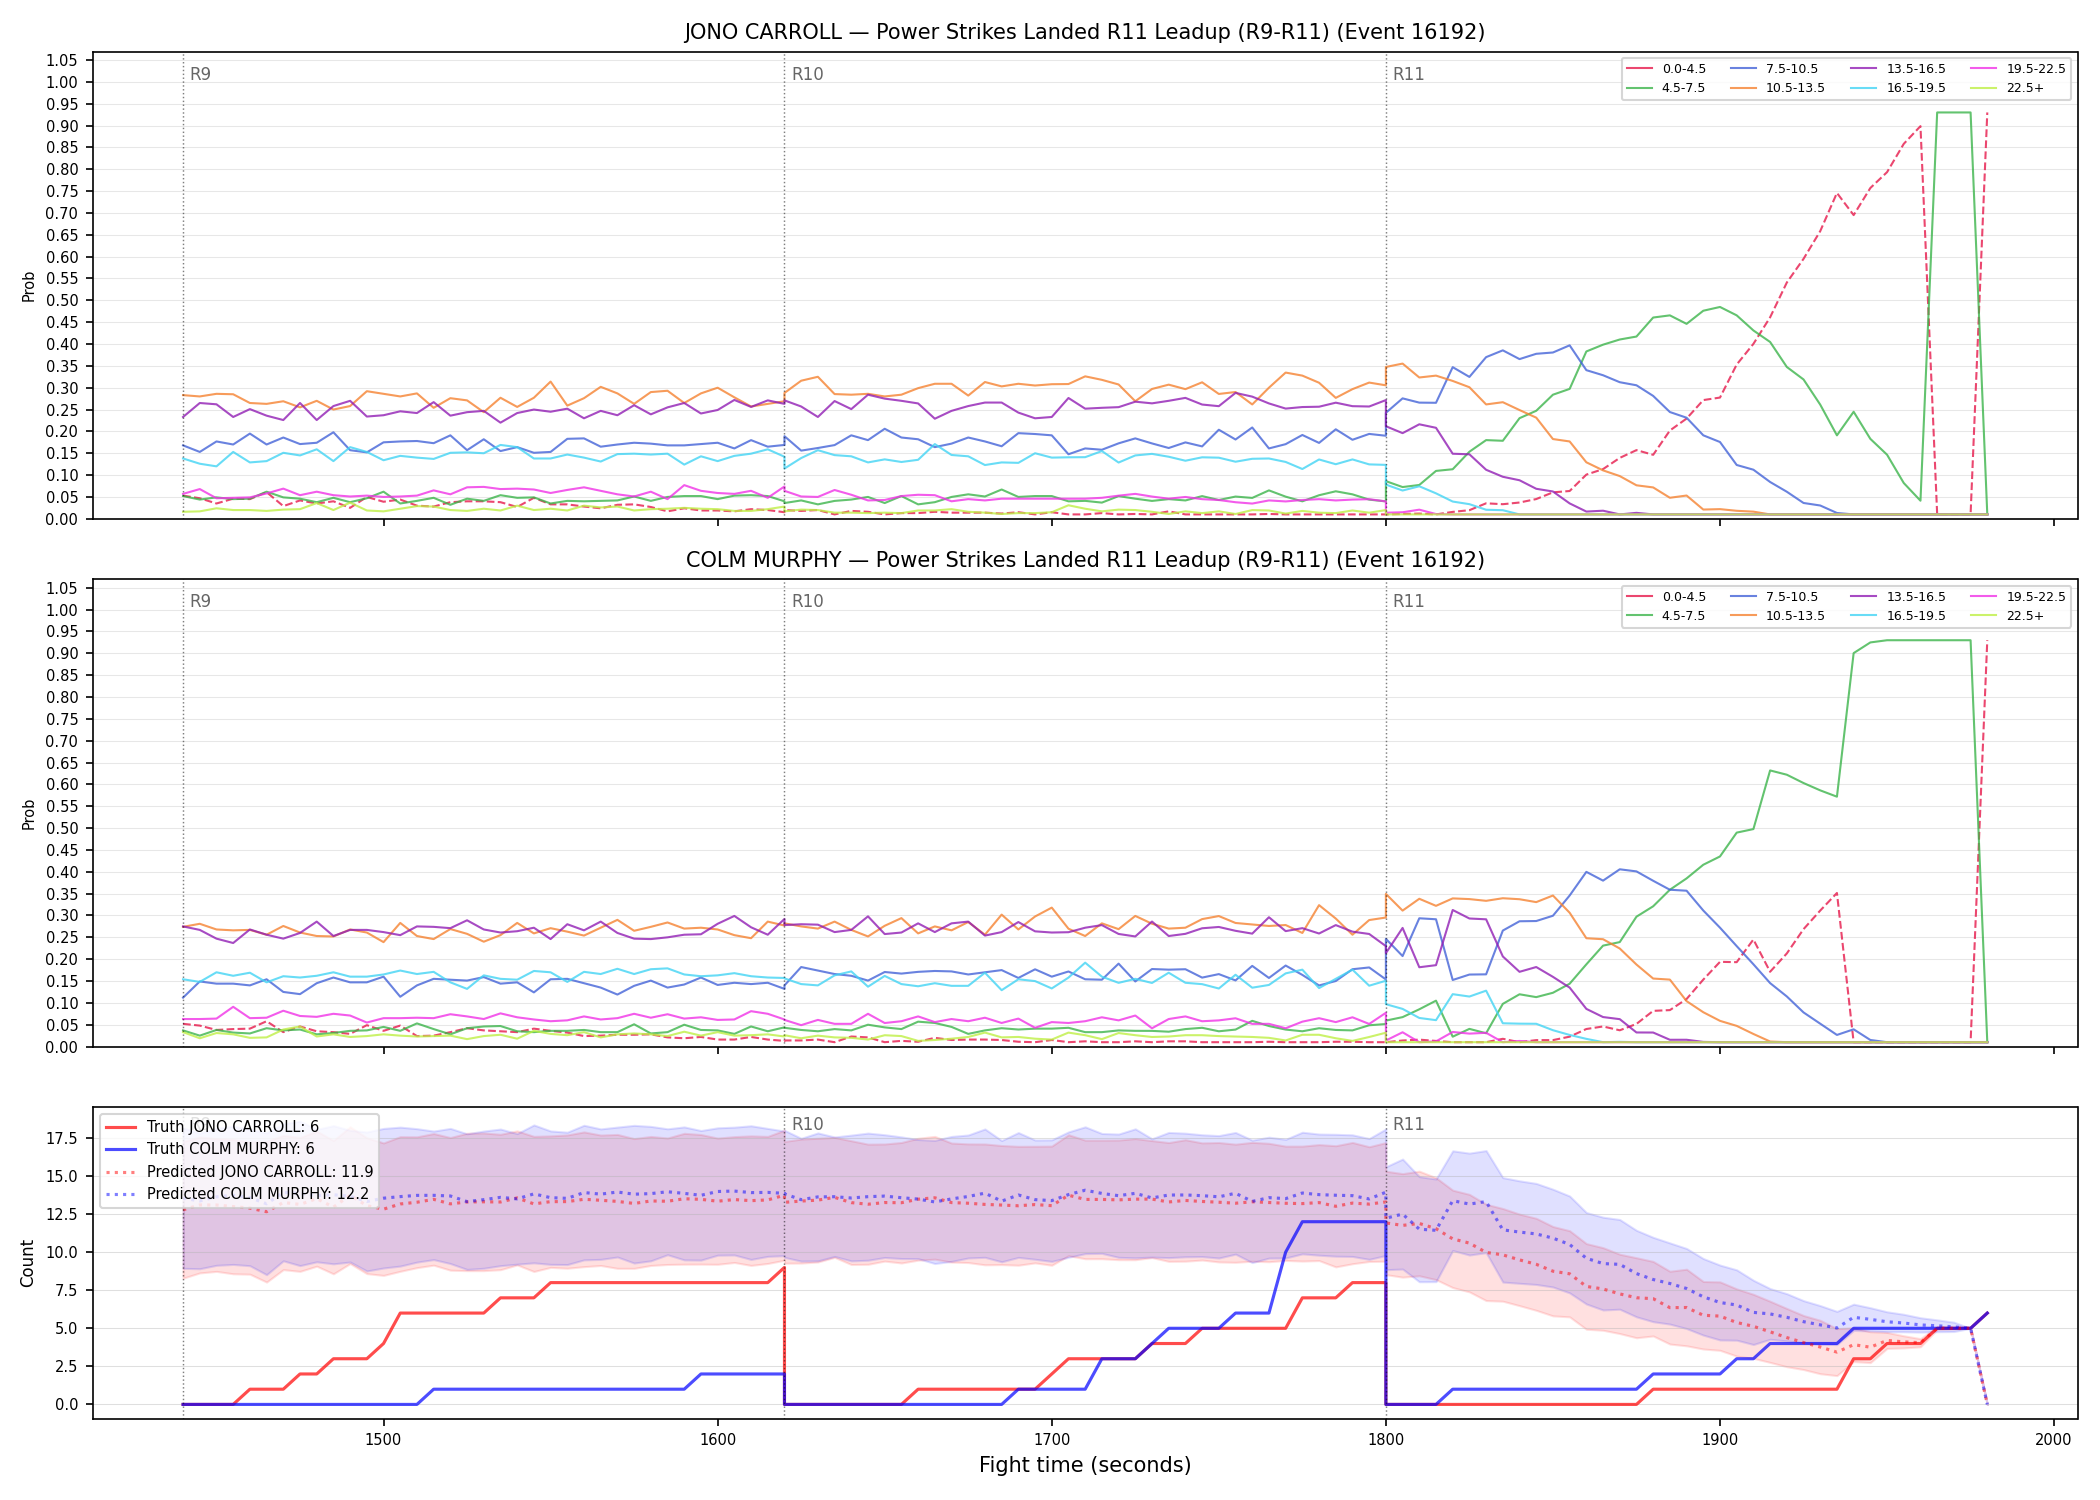
Task: Select '19.5-22.5' legend entry in Colm Murphy chart
Action: tap(2018, 597)
